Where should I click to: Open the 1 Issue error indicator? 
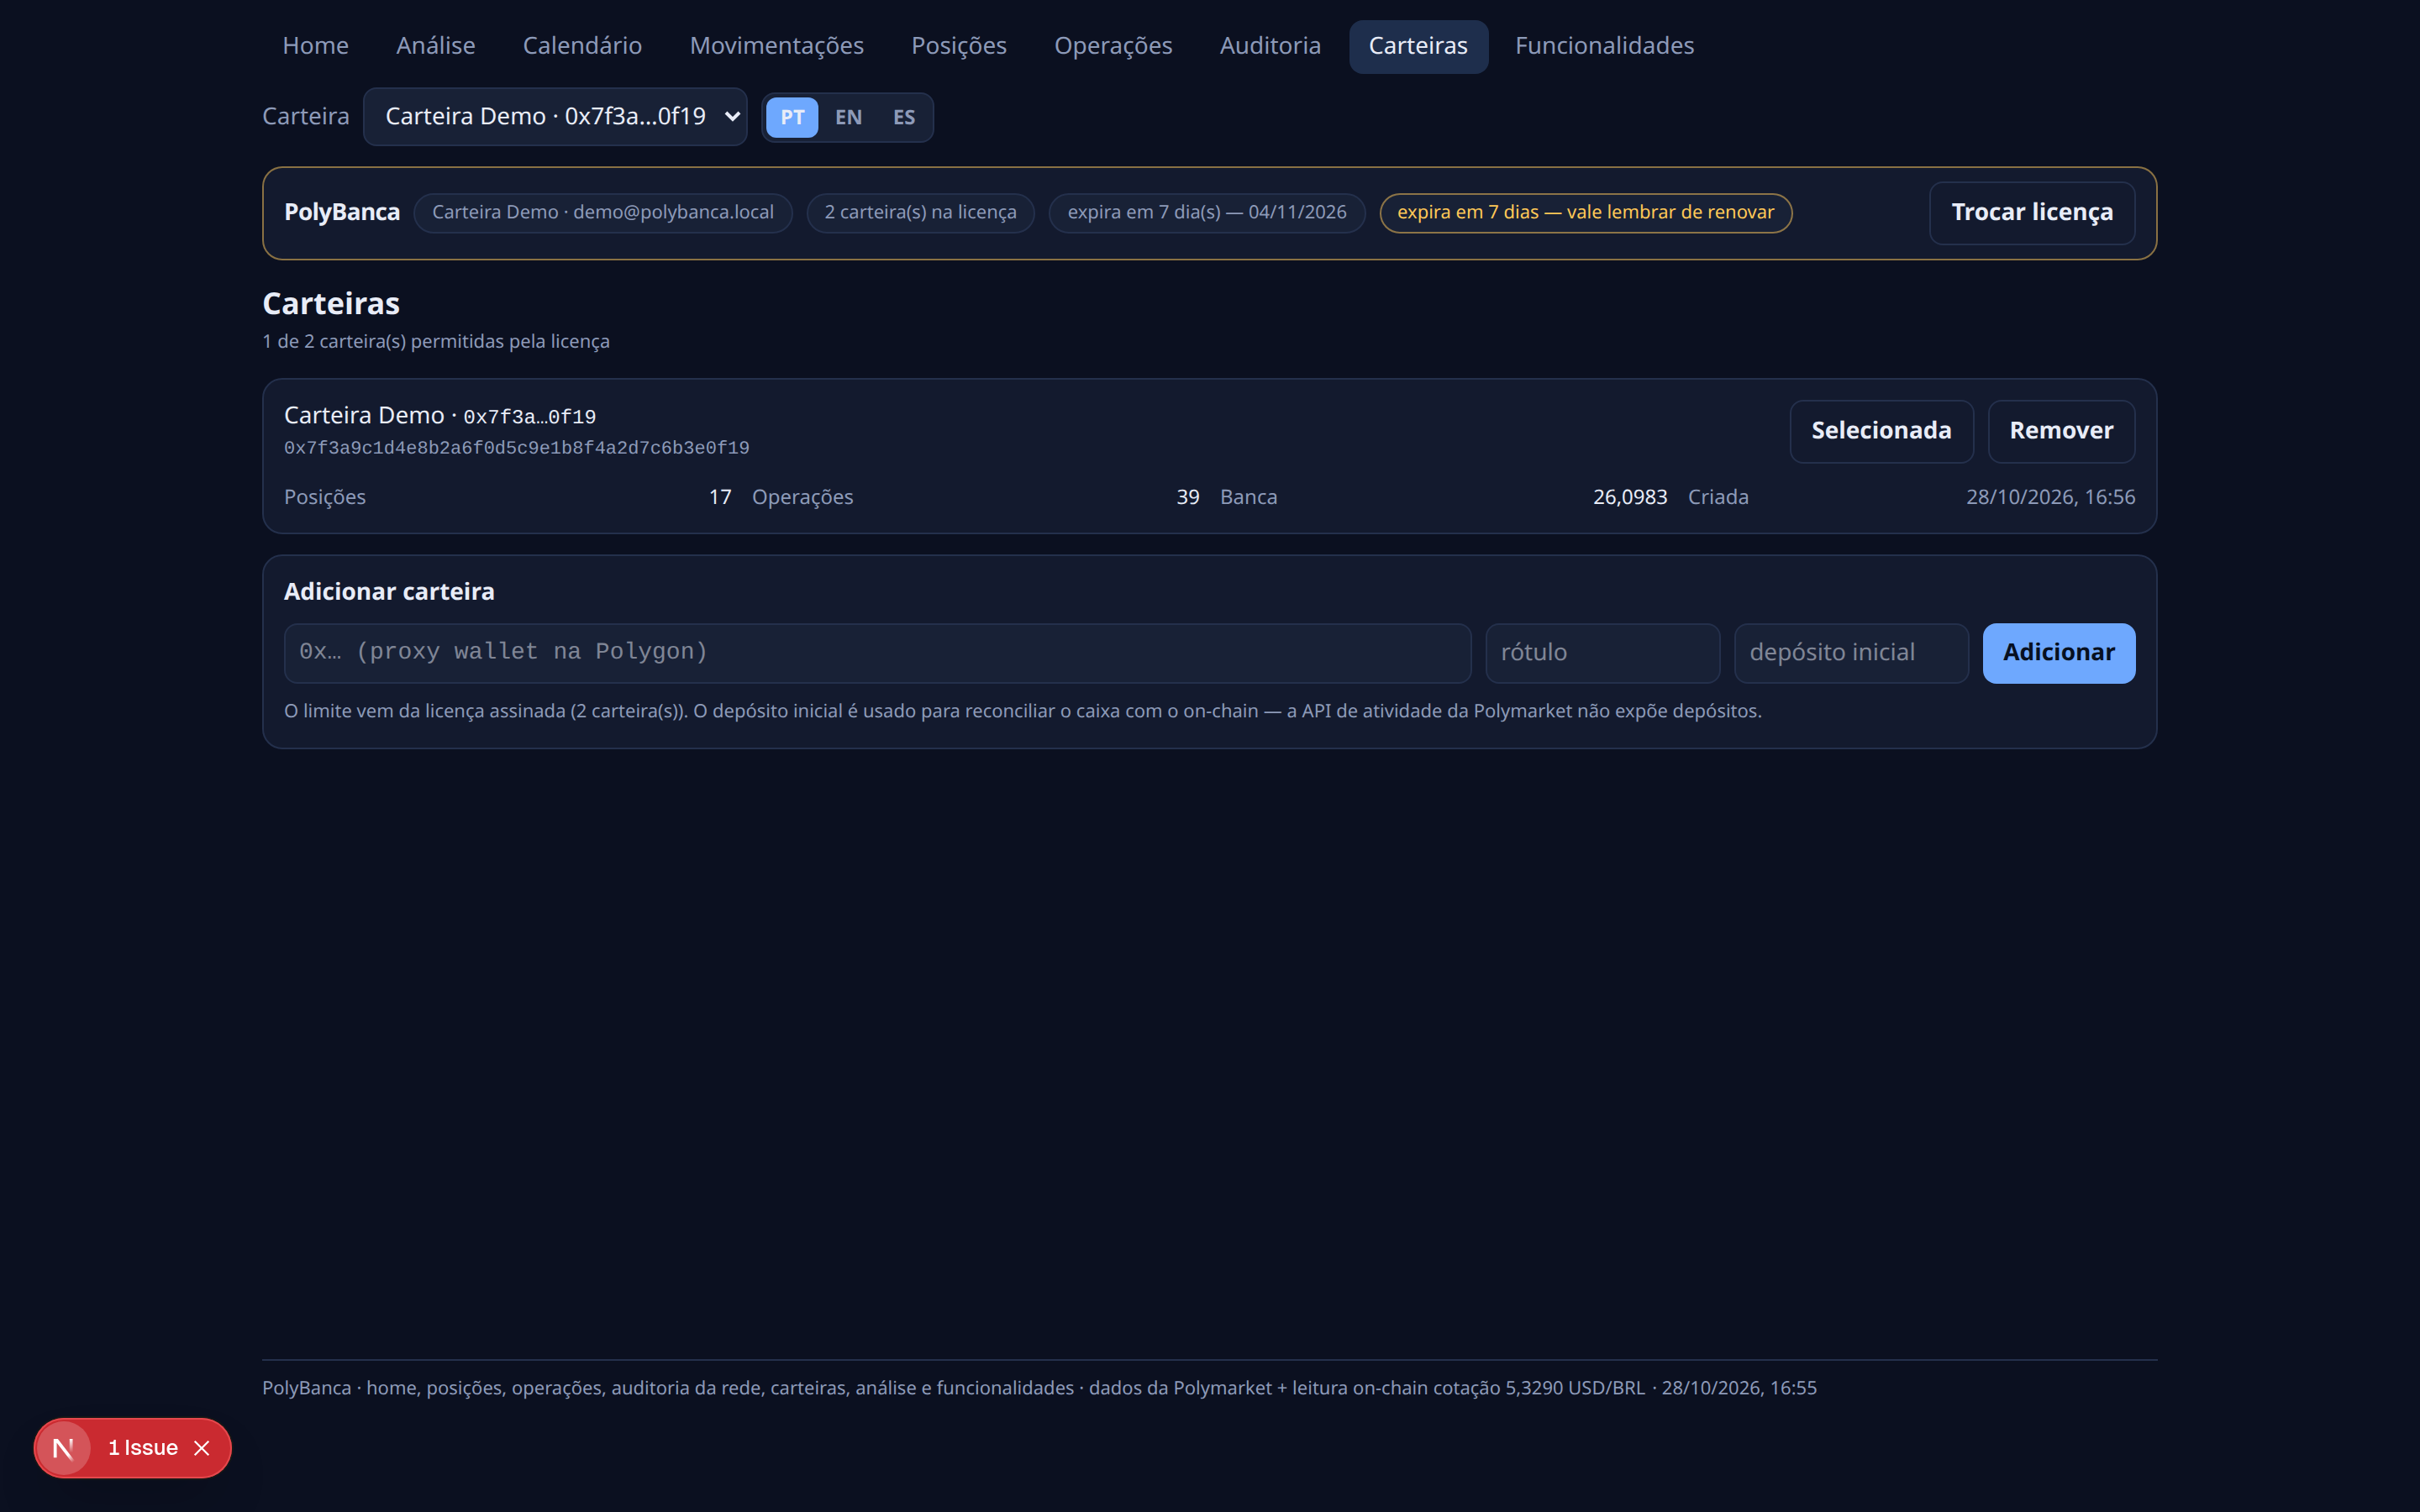[143, 1448]
